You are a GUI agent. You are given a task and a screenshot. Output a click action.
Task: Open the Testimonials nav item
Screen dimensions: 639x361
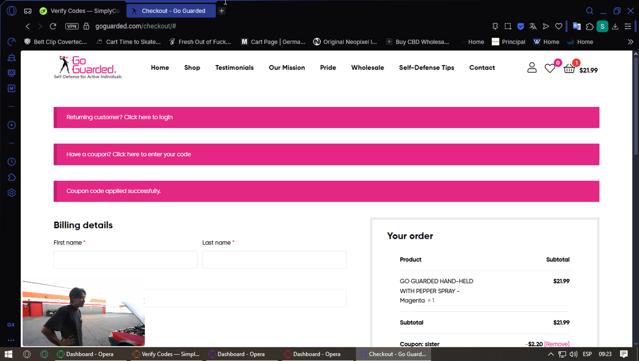234,68
